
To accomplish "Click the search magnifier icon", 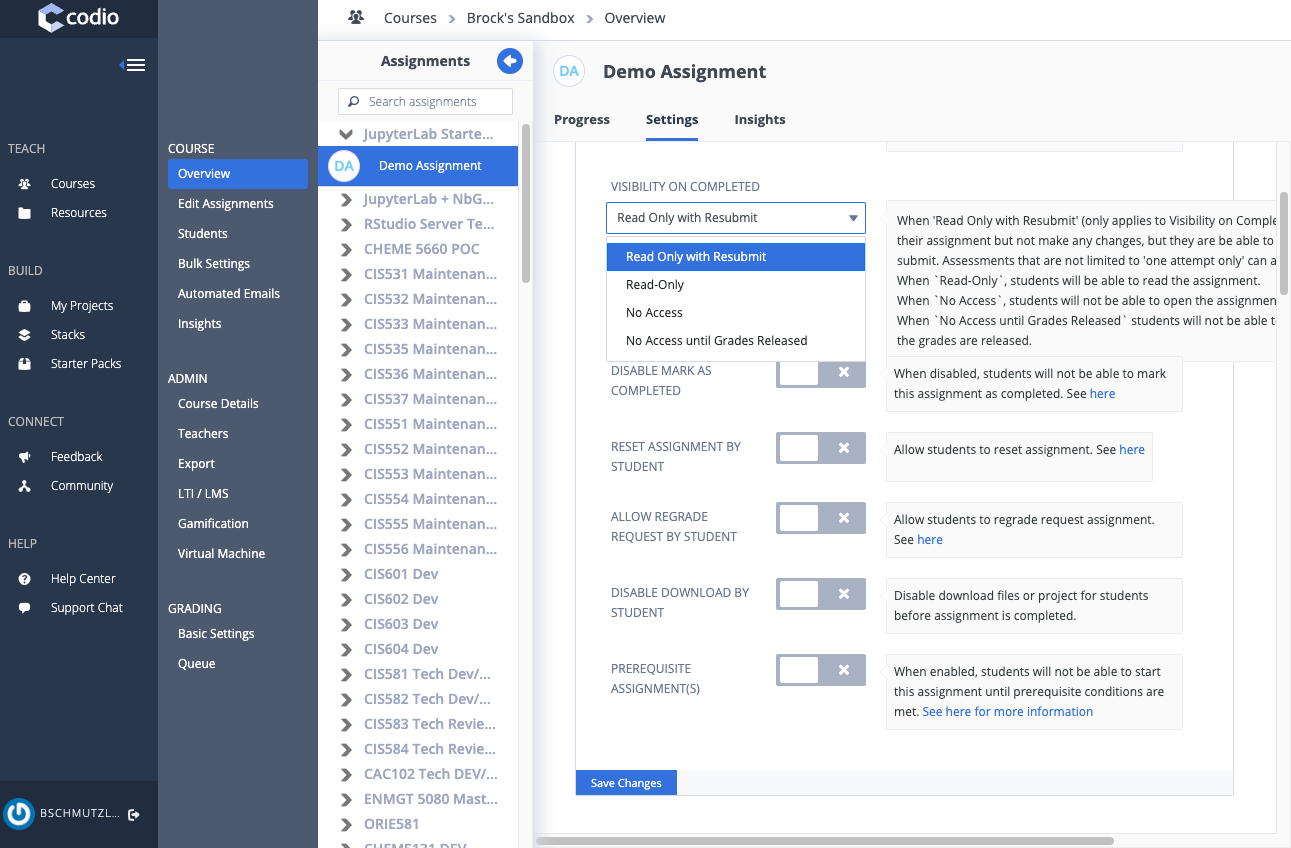I will pos(353,101).
